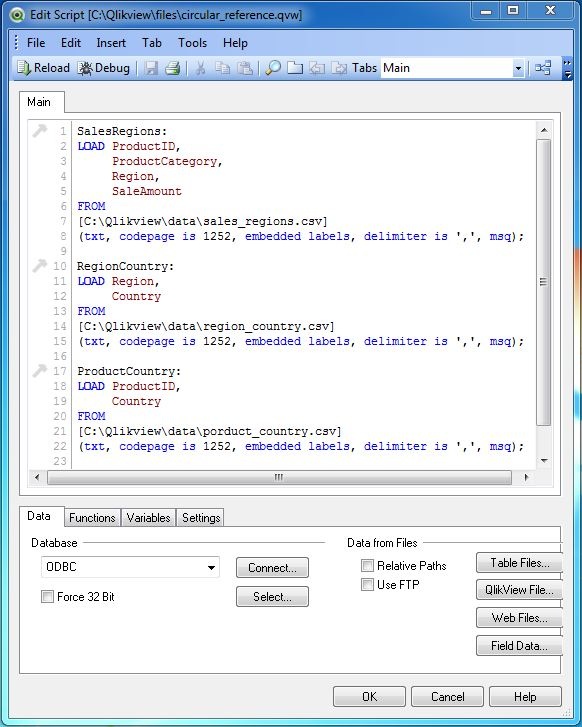This screenshot has width=582, height=727.
Task: Click the Help button at bottom
Action: (525, 696)
